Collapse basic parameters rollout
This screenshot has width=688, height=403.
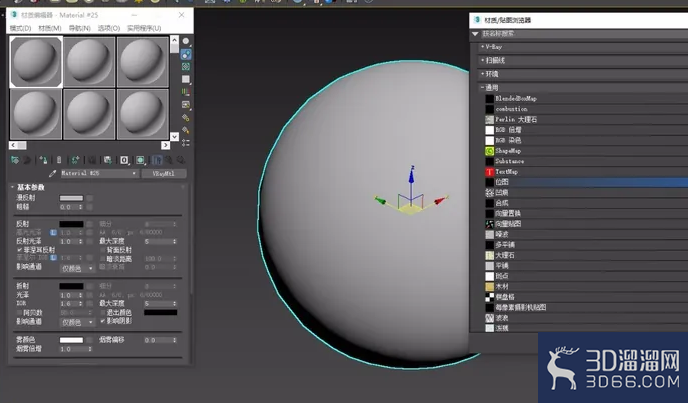(x=12, y=187)
